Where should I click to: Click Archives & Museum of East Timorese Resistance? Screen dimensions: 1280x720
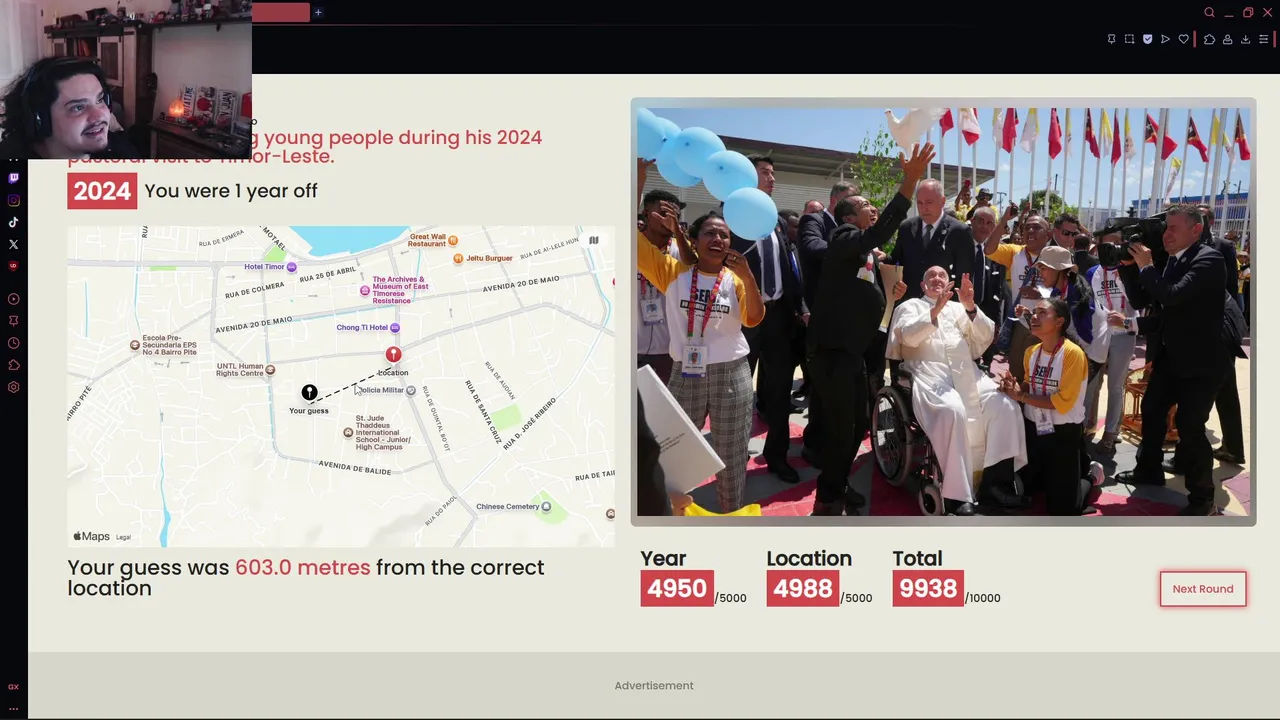click(393, 290)
